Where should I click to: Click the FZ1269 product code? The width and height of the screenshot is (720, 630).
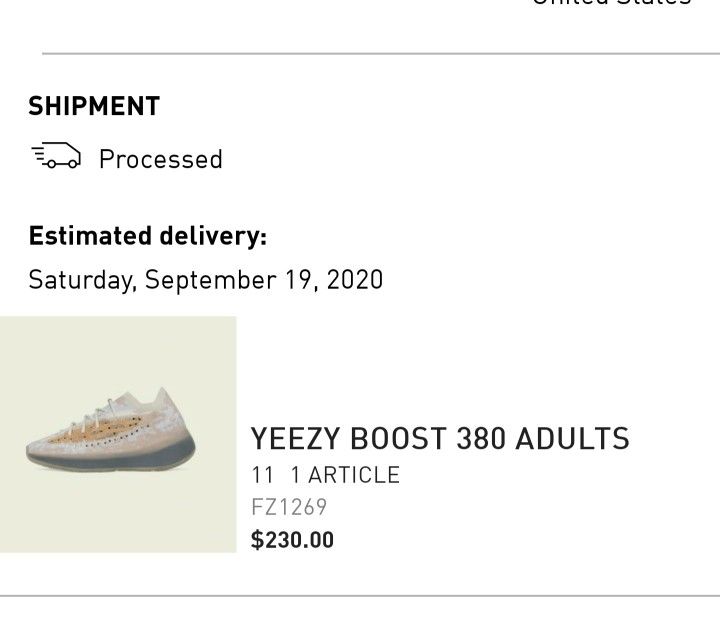(289, 507)
